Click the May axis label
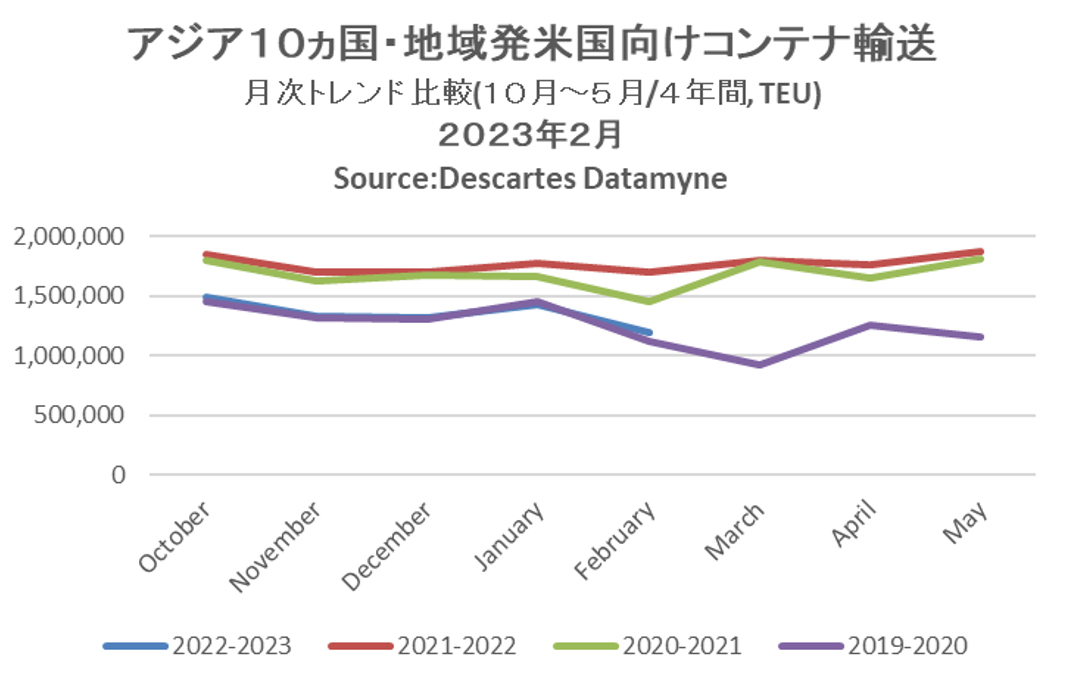1065x675 pixels. pos(966,522)
